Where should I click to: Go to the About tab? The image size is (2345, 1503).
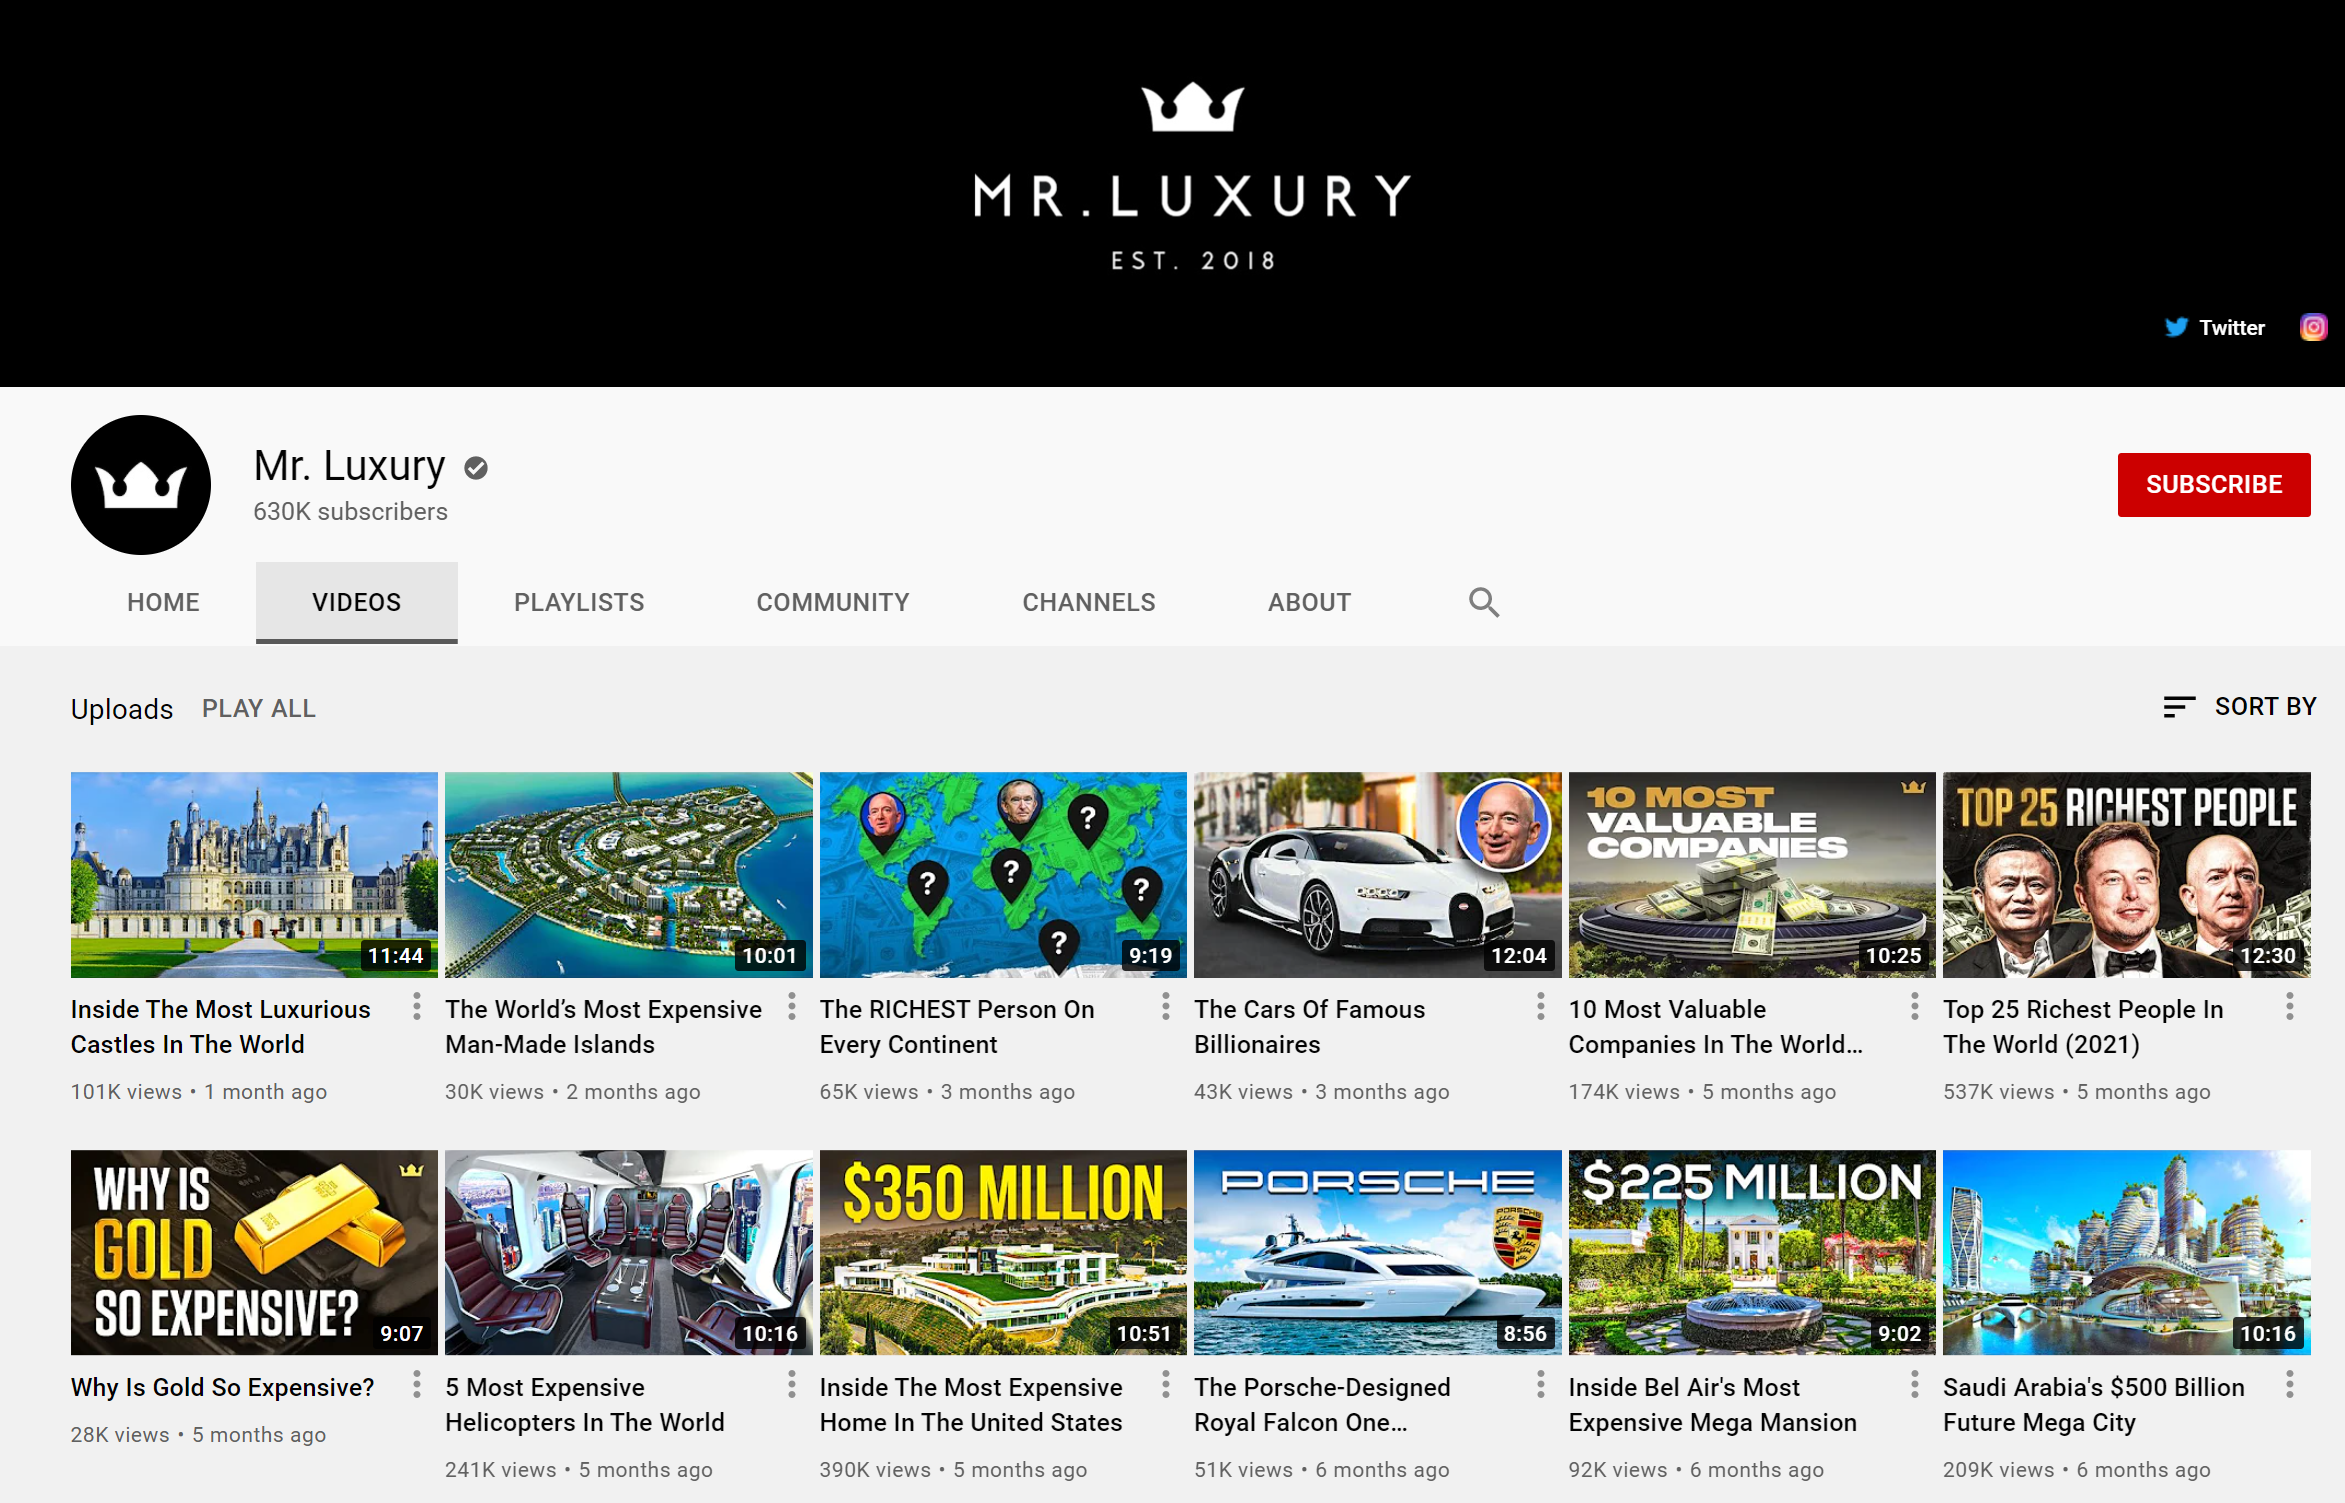tap(1309, 602)
